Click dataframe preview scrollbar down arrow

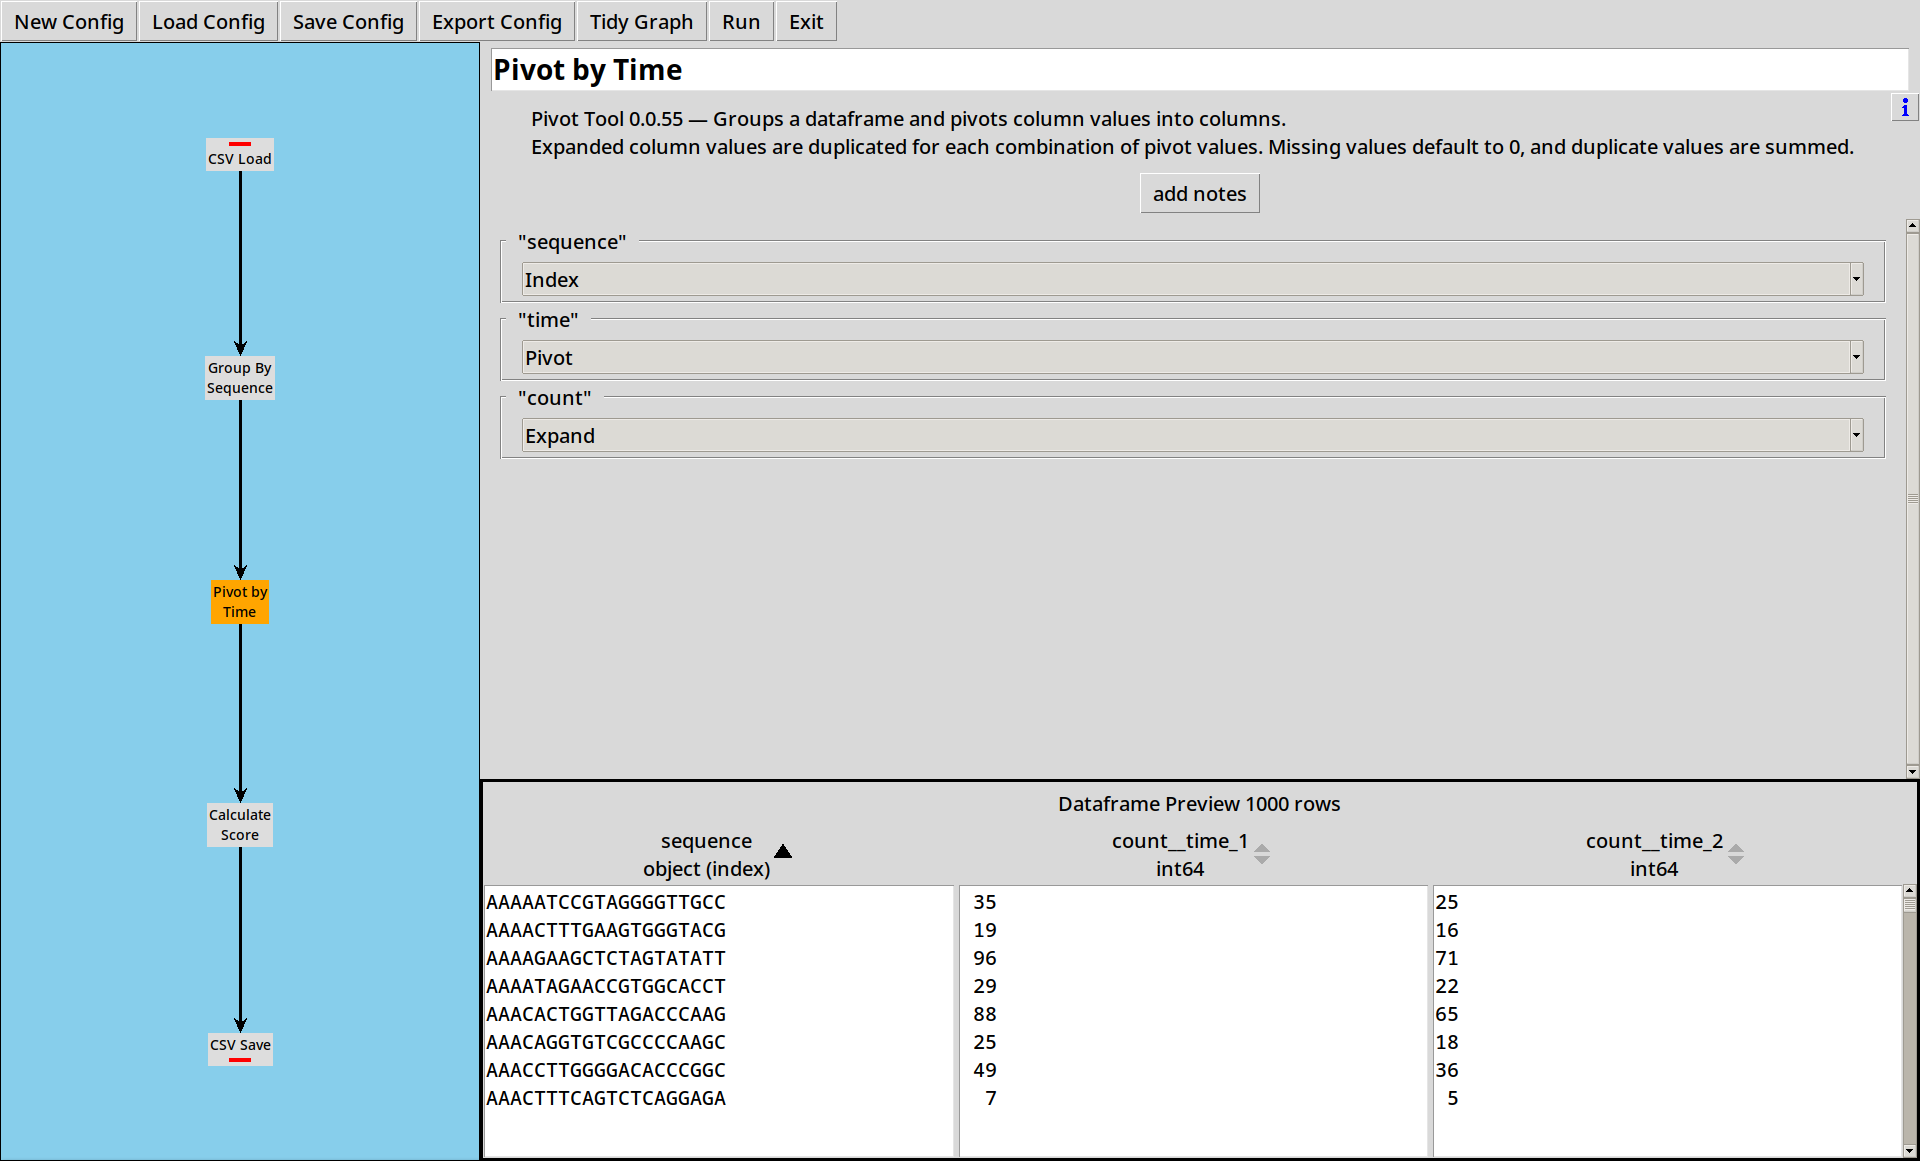tap(1909, 1151)
